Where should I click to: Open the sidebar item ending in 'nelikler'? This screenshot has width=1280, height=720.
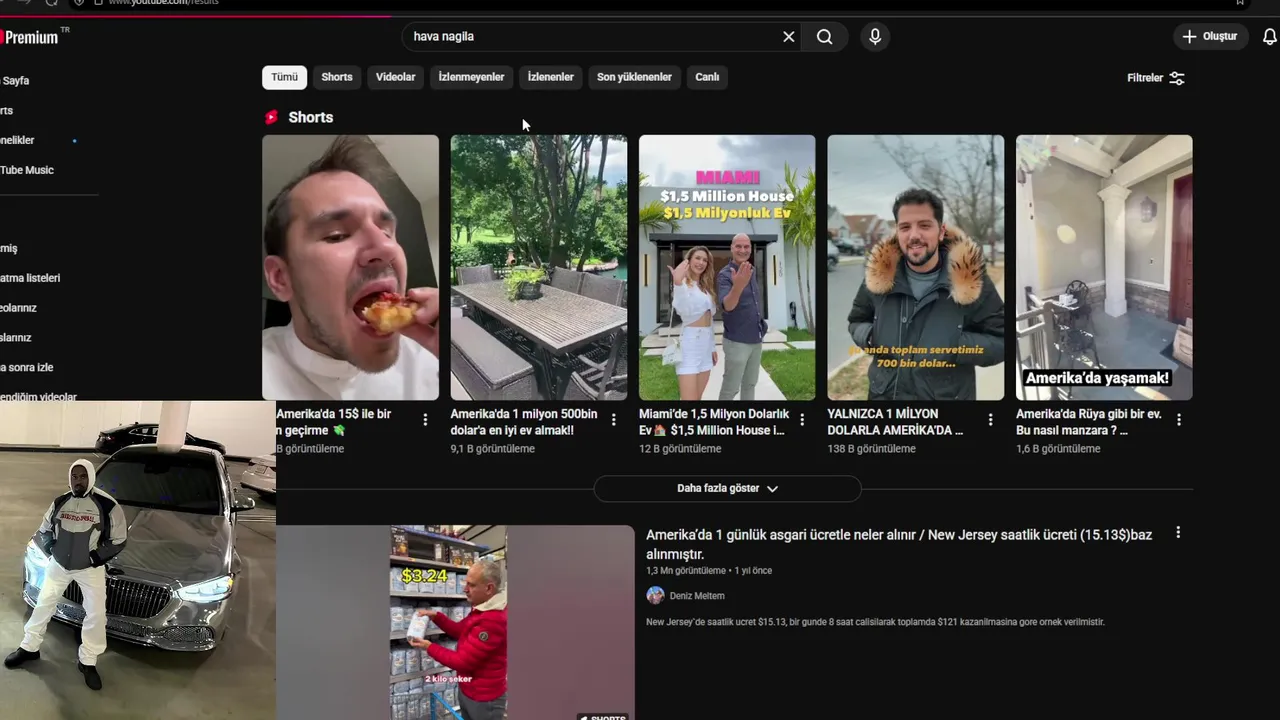click(x=18, y=141)
